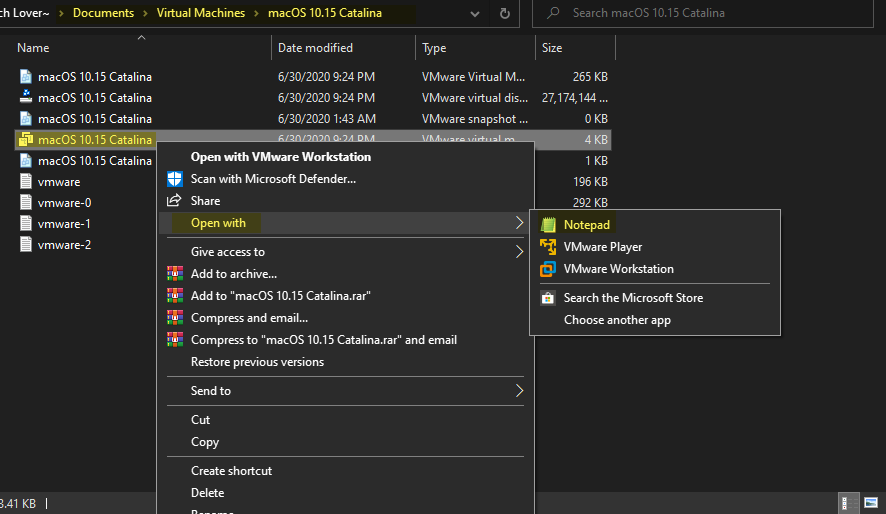Viewport: 886px width, 514px height.
Task: Click the Microsoft Store bag icon
Action: tap(548, 298)
